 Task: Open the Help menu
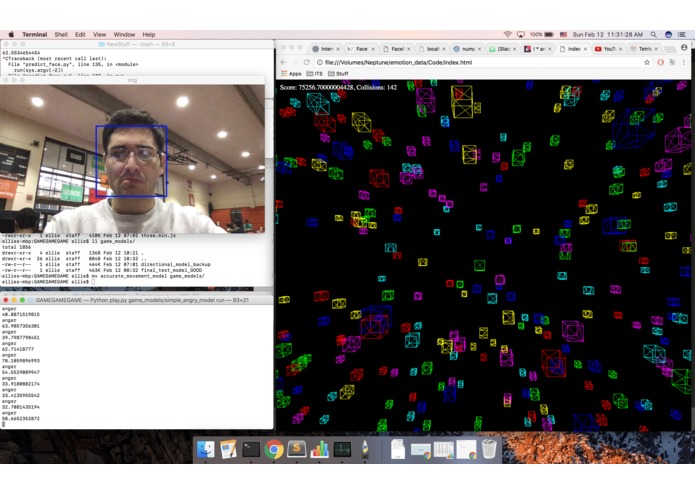tap(149, 35)
